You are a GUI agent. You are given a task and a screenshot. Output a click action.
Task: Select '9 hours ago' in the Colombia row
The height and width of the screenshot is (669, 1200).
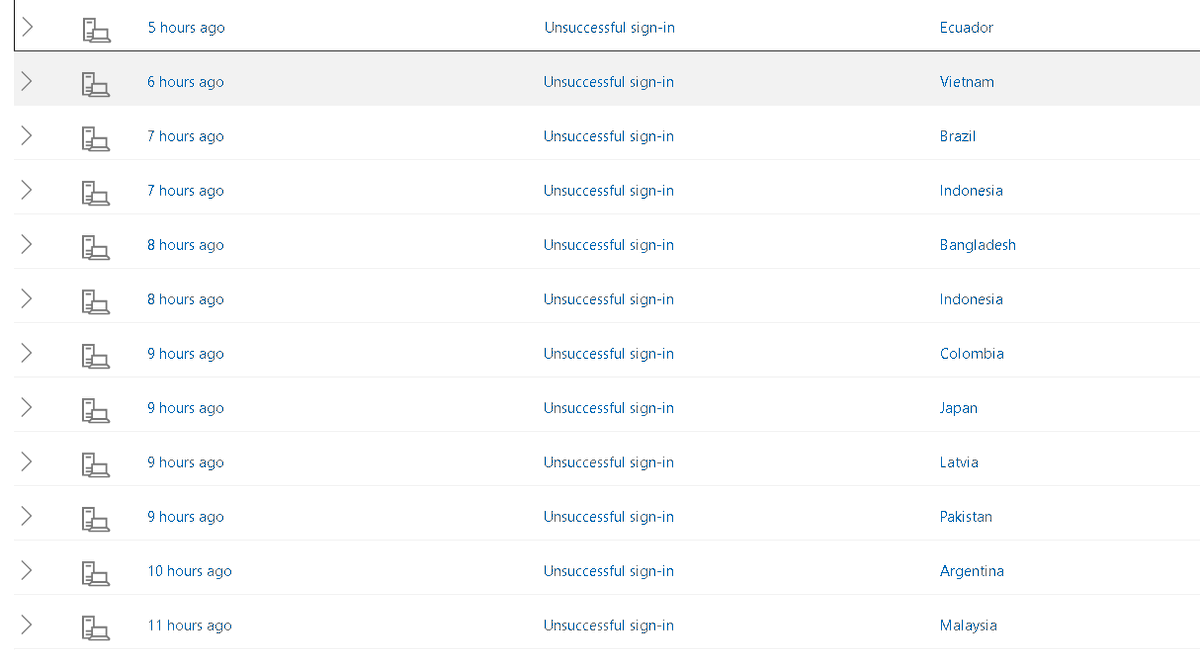[x=186, y=353]
